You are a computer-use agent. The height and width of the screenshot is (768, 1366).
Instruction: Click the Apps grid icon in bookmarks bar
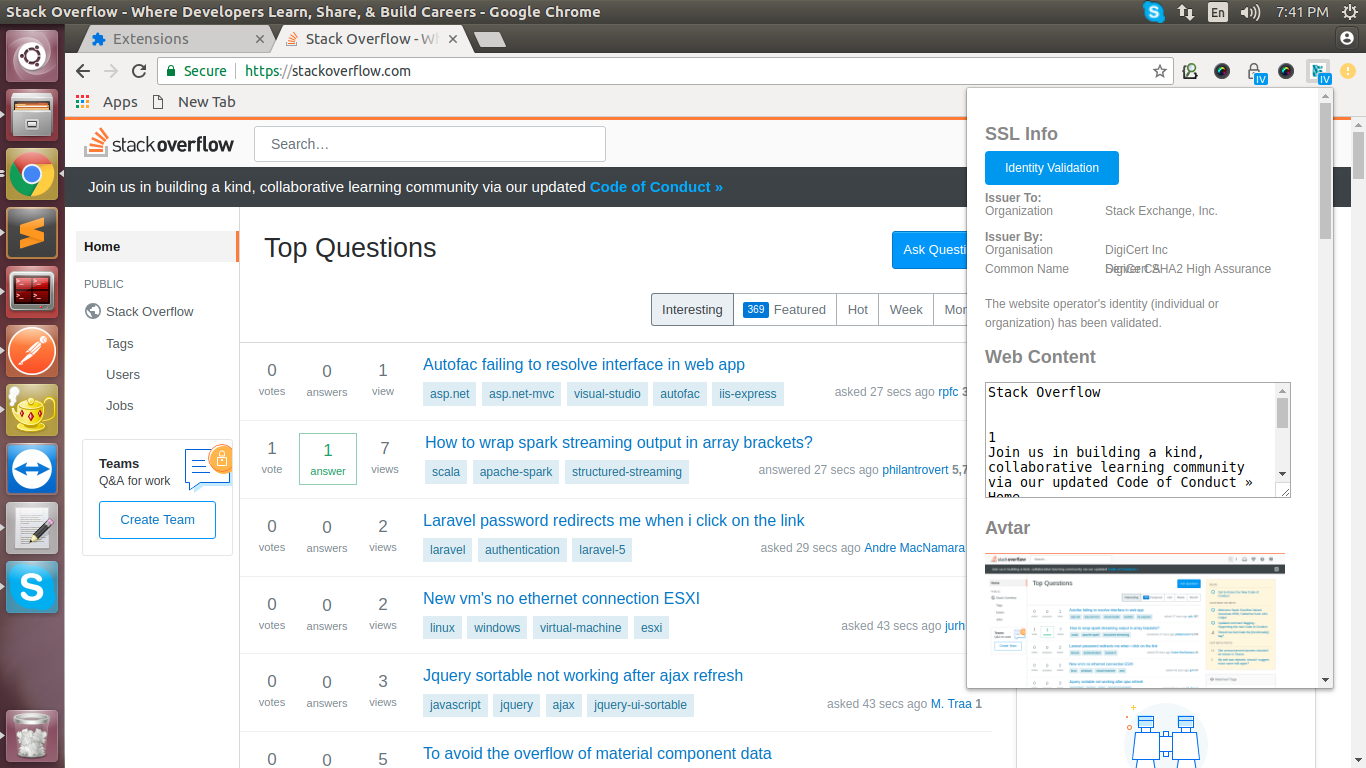click(82, 102)
